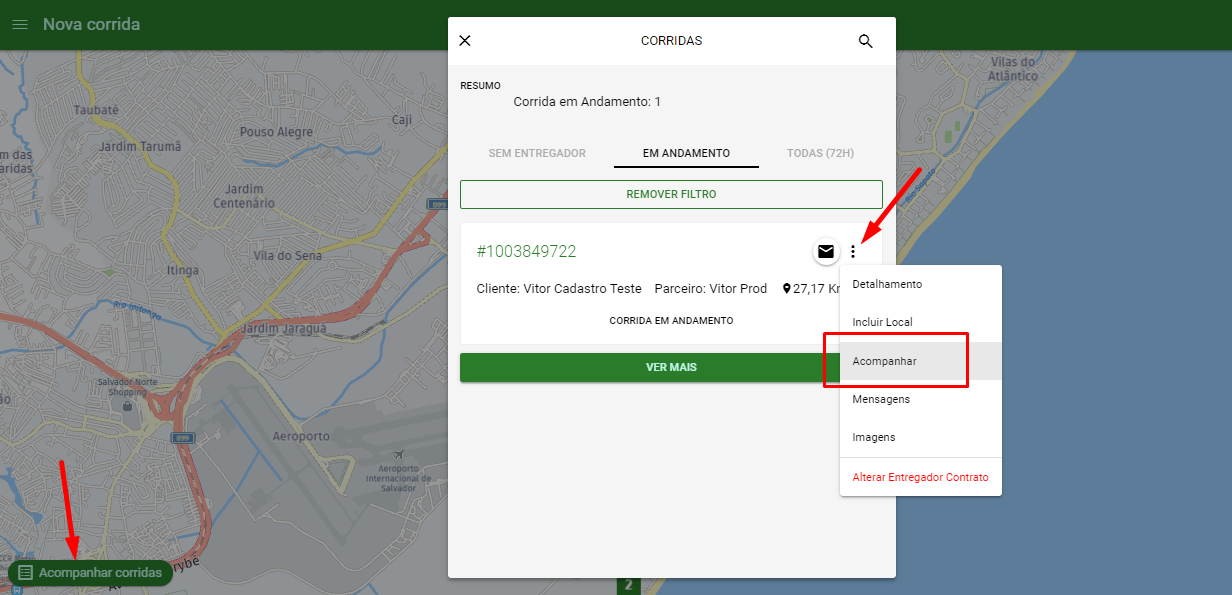1232x595 pixels.
Task: Click the location pin next to 27,17 Km
Action: tap(787, 289)
